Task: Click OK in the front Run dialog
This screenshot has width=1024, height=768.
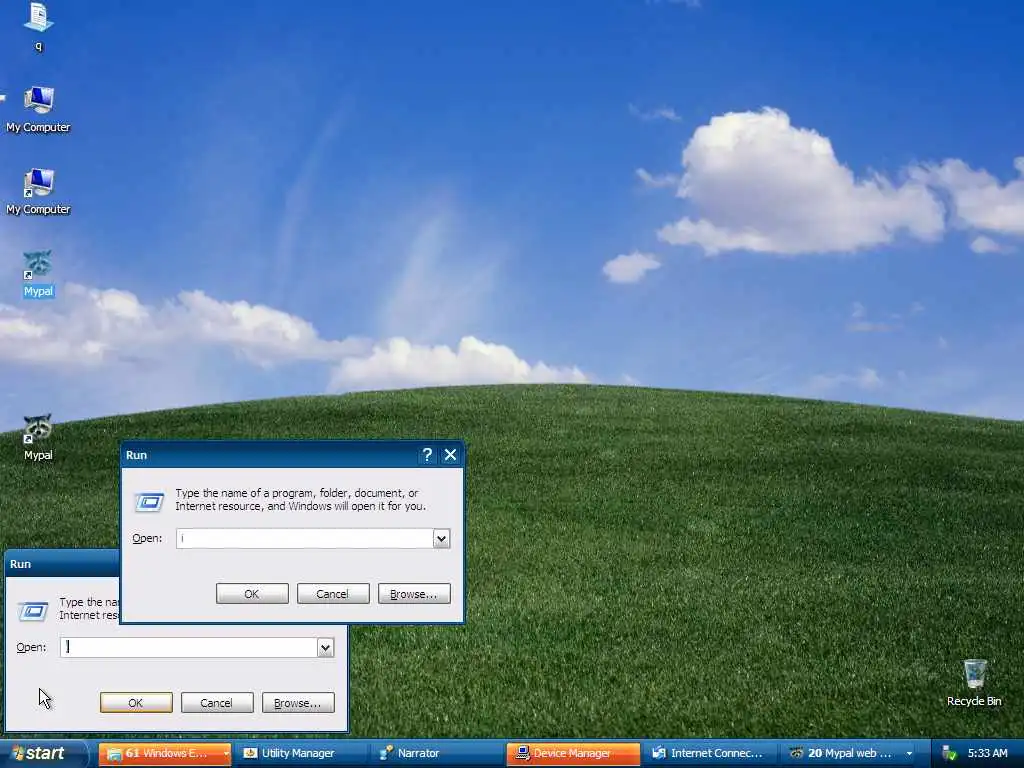Action: pyautogui.click(x=252, y=594)
